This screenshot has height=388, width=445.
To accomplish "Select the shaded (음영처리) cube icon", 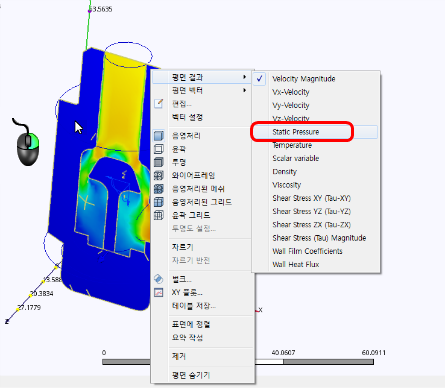I will (x=159, y=136).
